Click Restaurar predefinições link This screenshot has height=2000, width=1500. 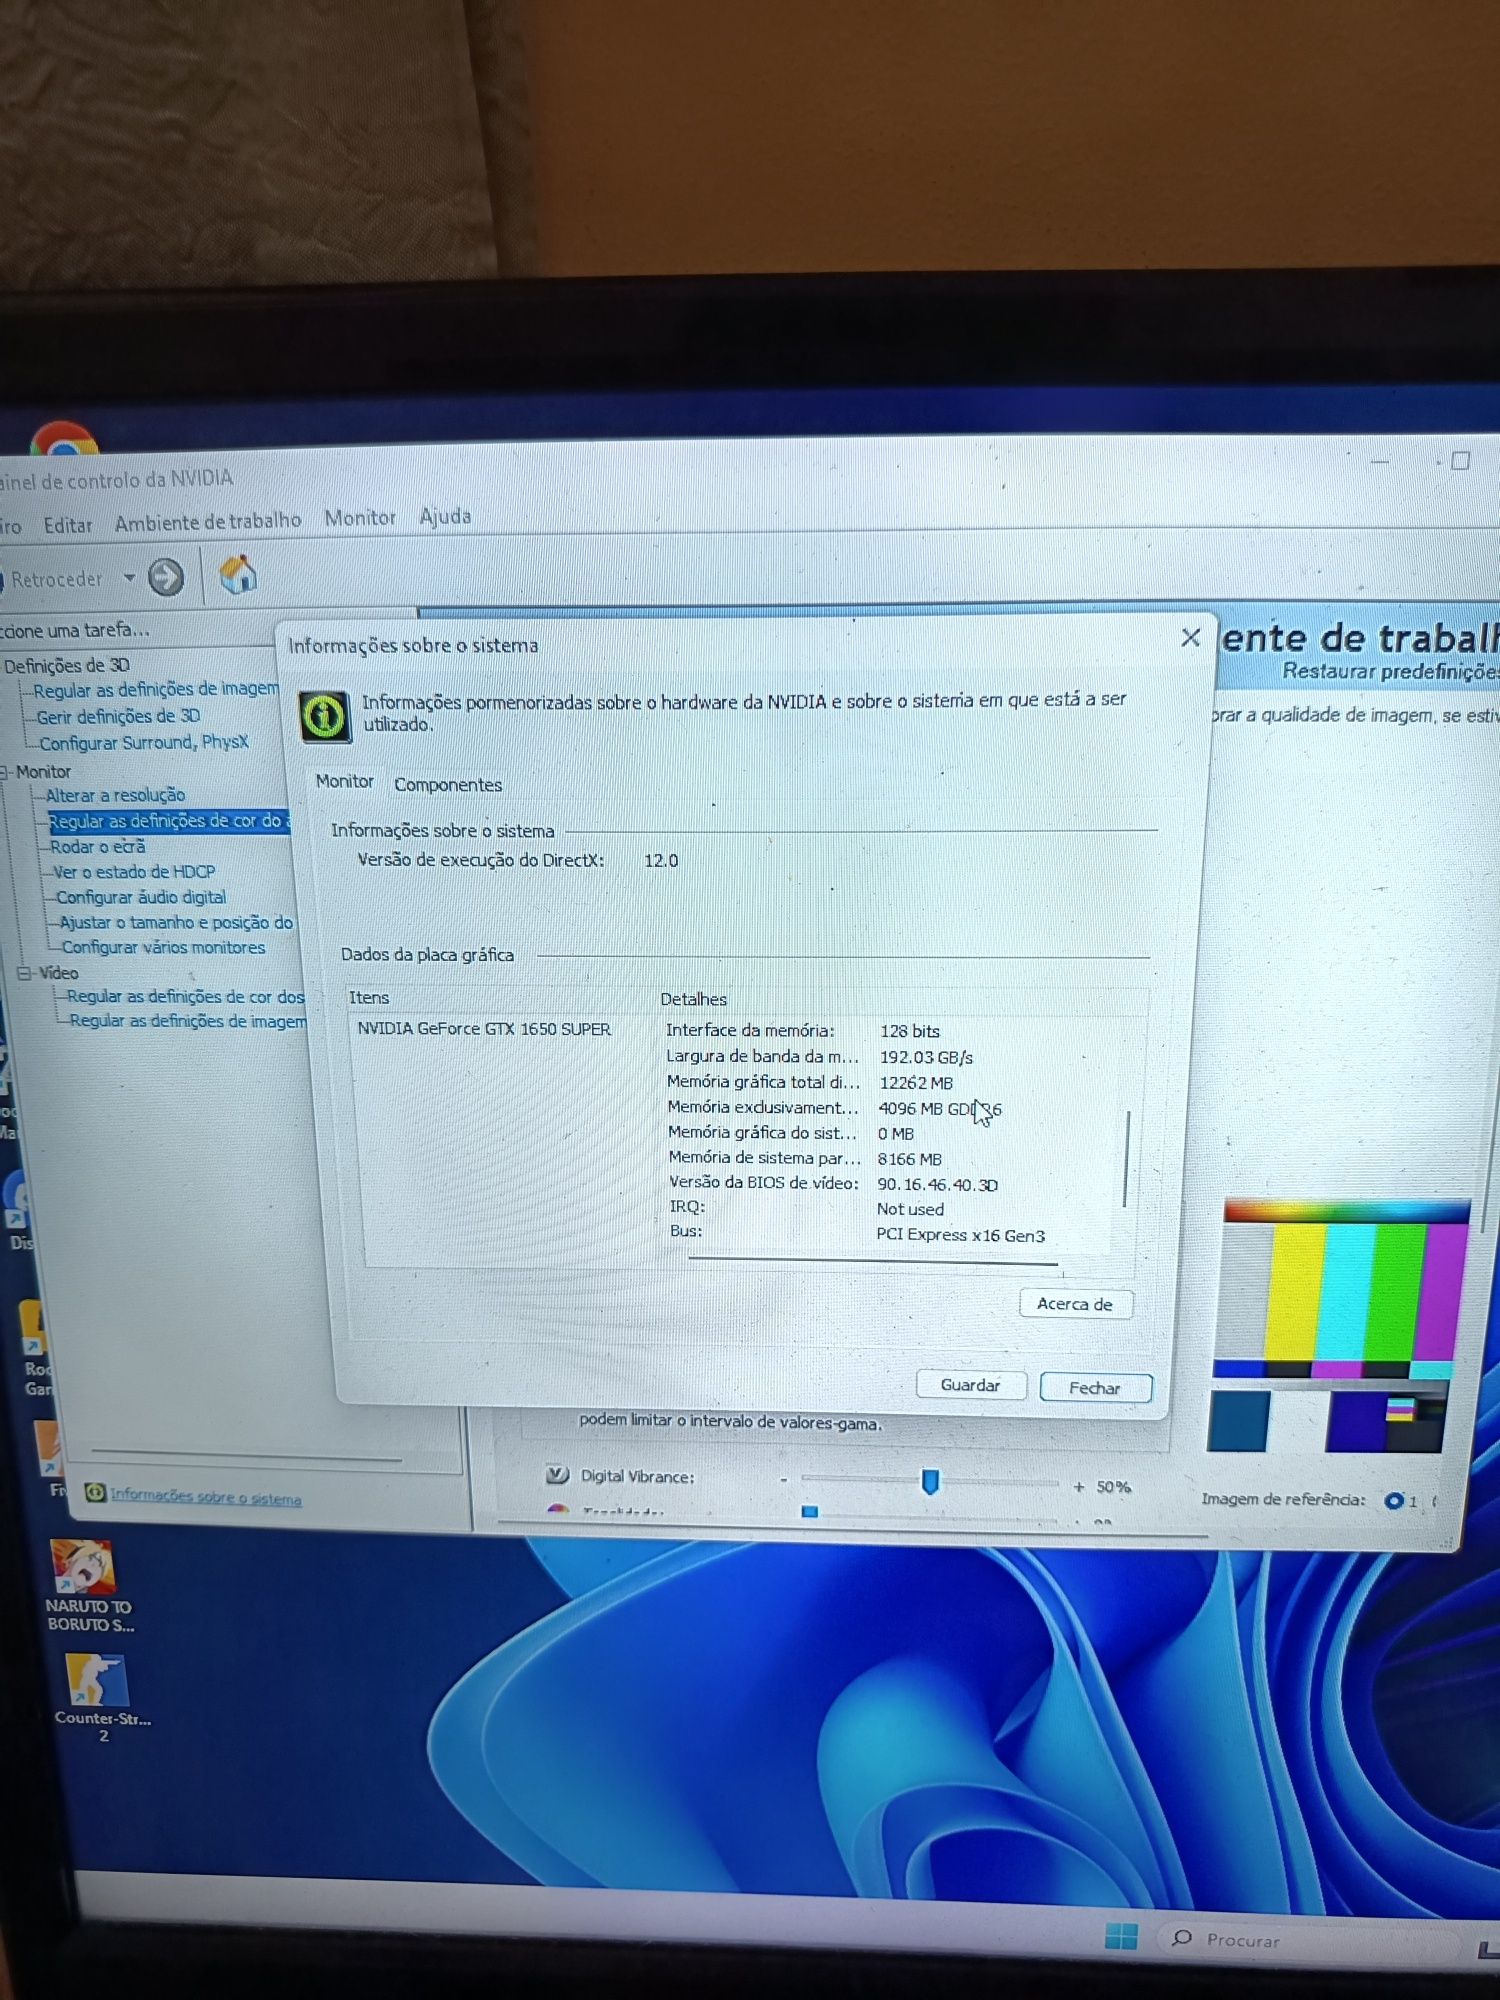1390,671
